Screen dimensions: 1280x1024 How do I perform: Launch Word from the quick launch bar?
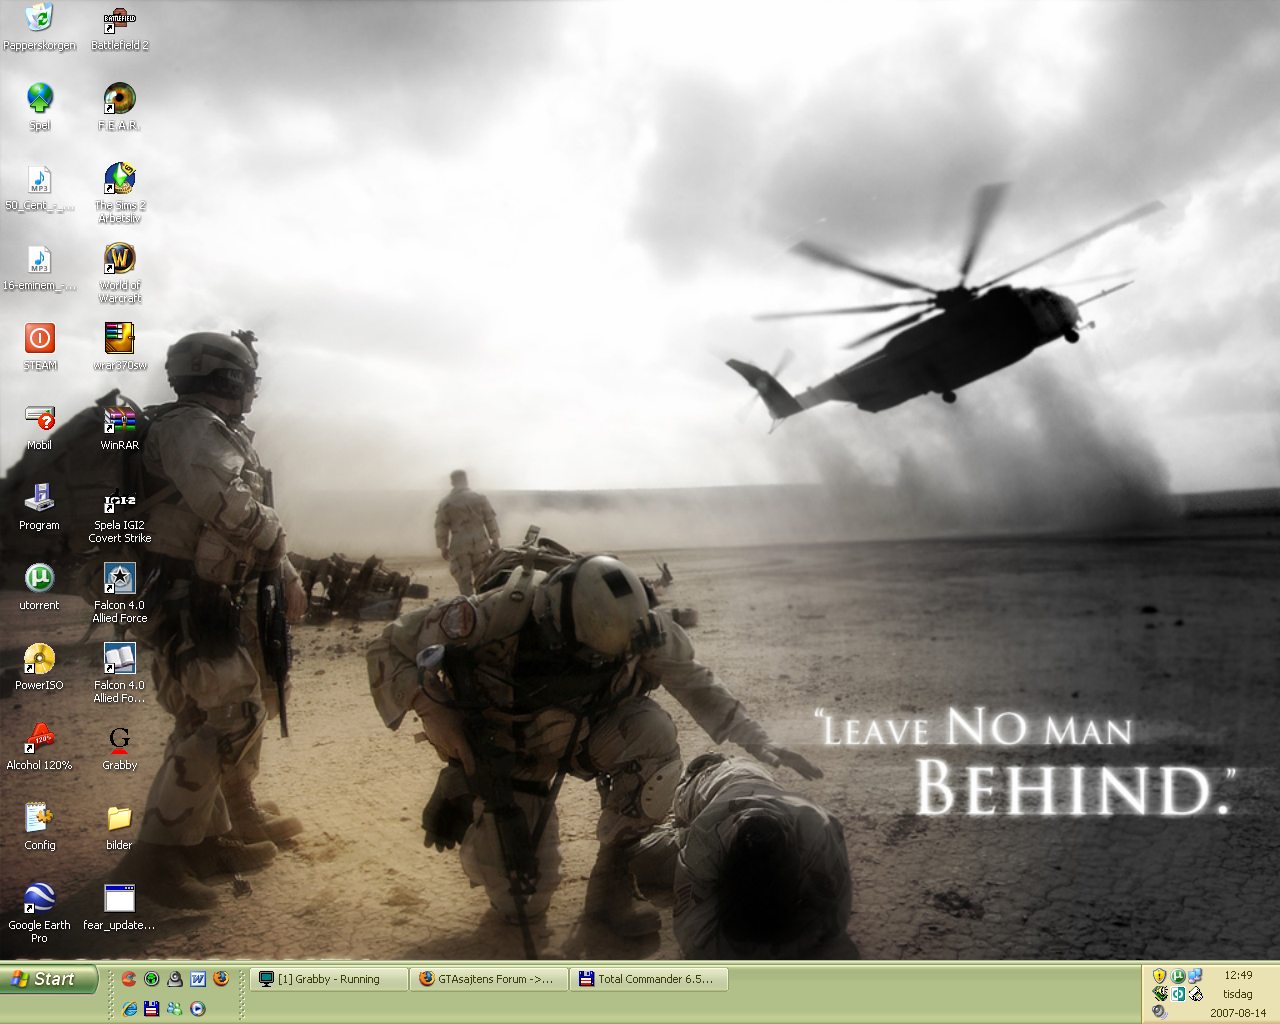(198, 979)
